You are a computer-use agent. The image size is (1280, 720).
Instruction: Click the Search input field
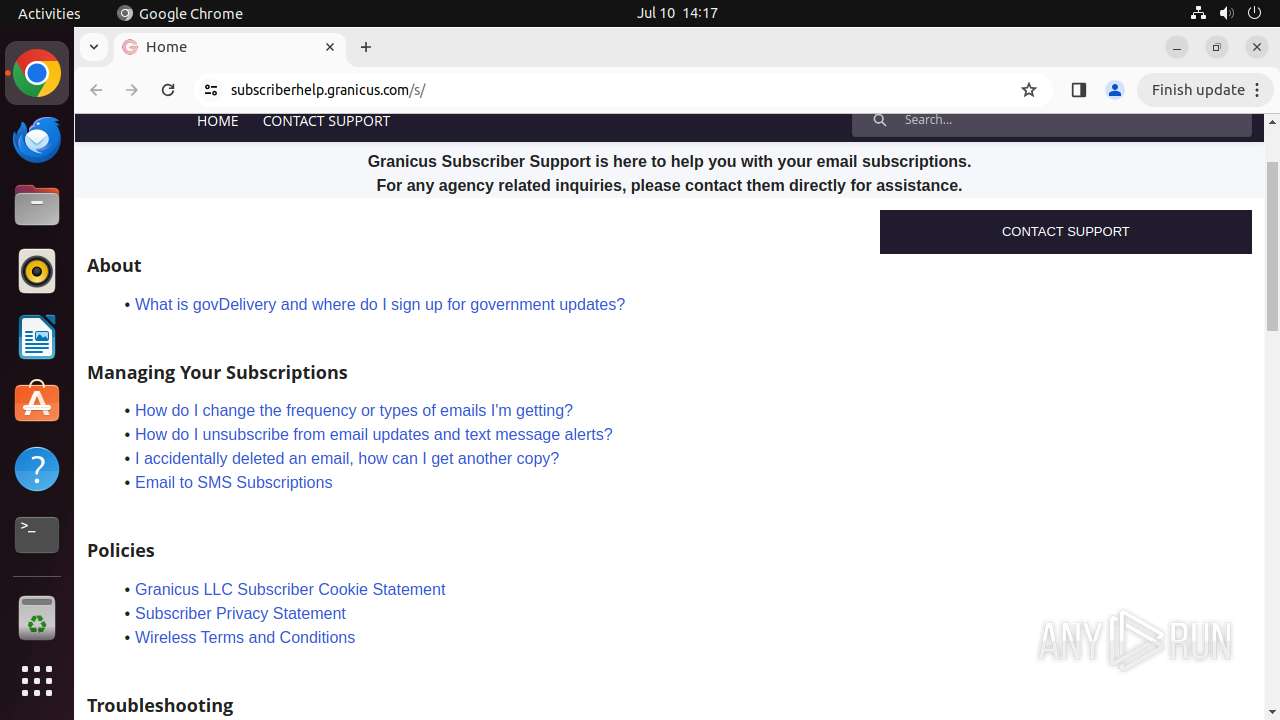[1052, 121]
